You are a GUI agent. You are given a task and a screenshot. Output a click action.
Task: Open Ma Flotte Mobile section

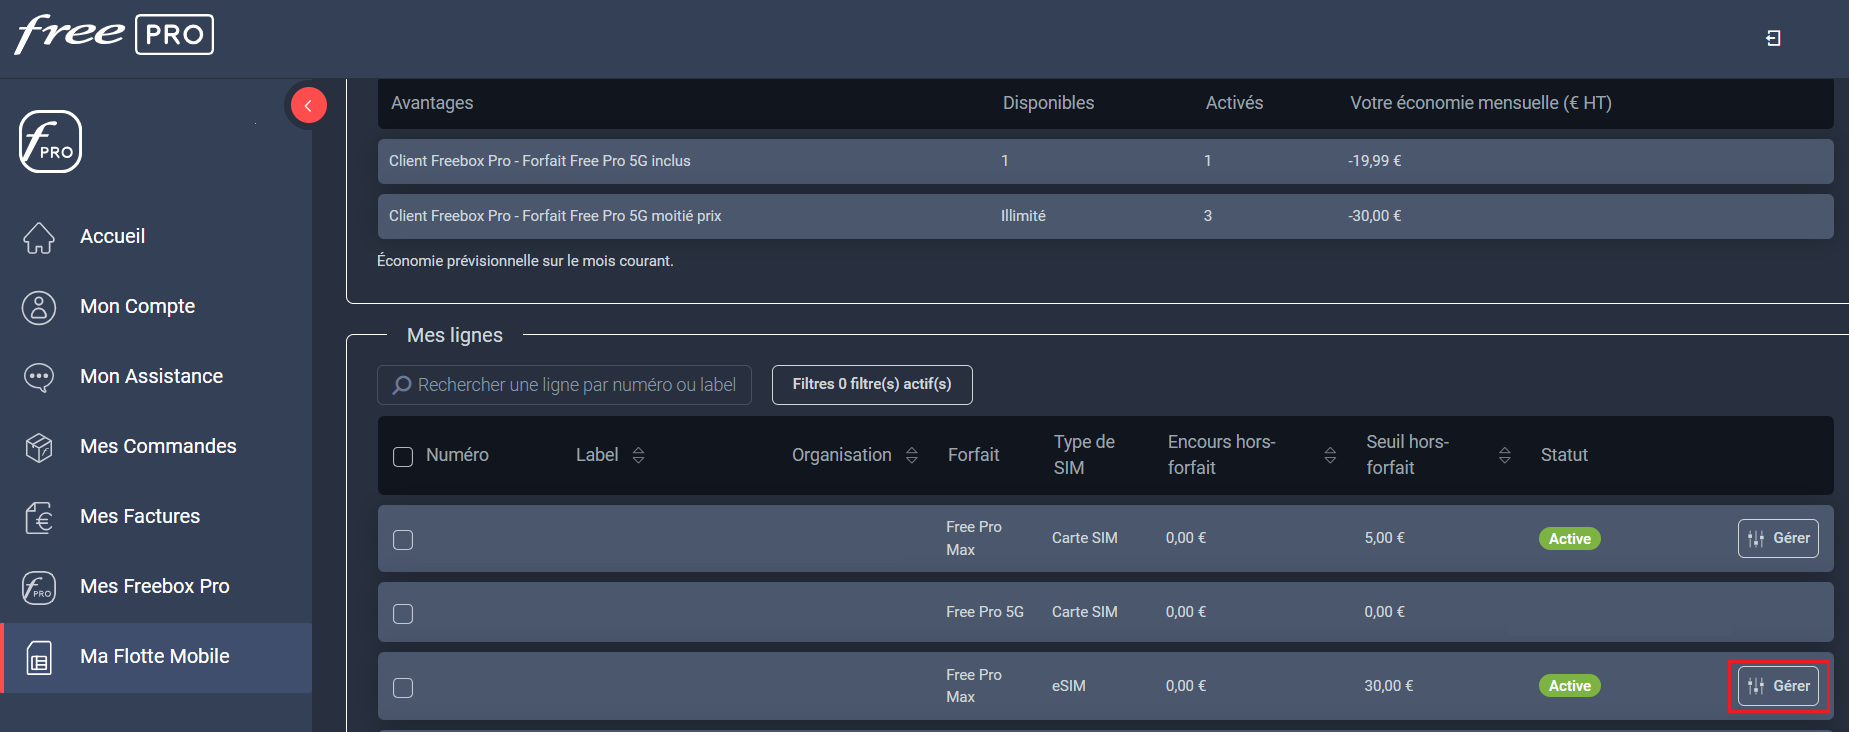pos(154,656)
